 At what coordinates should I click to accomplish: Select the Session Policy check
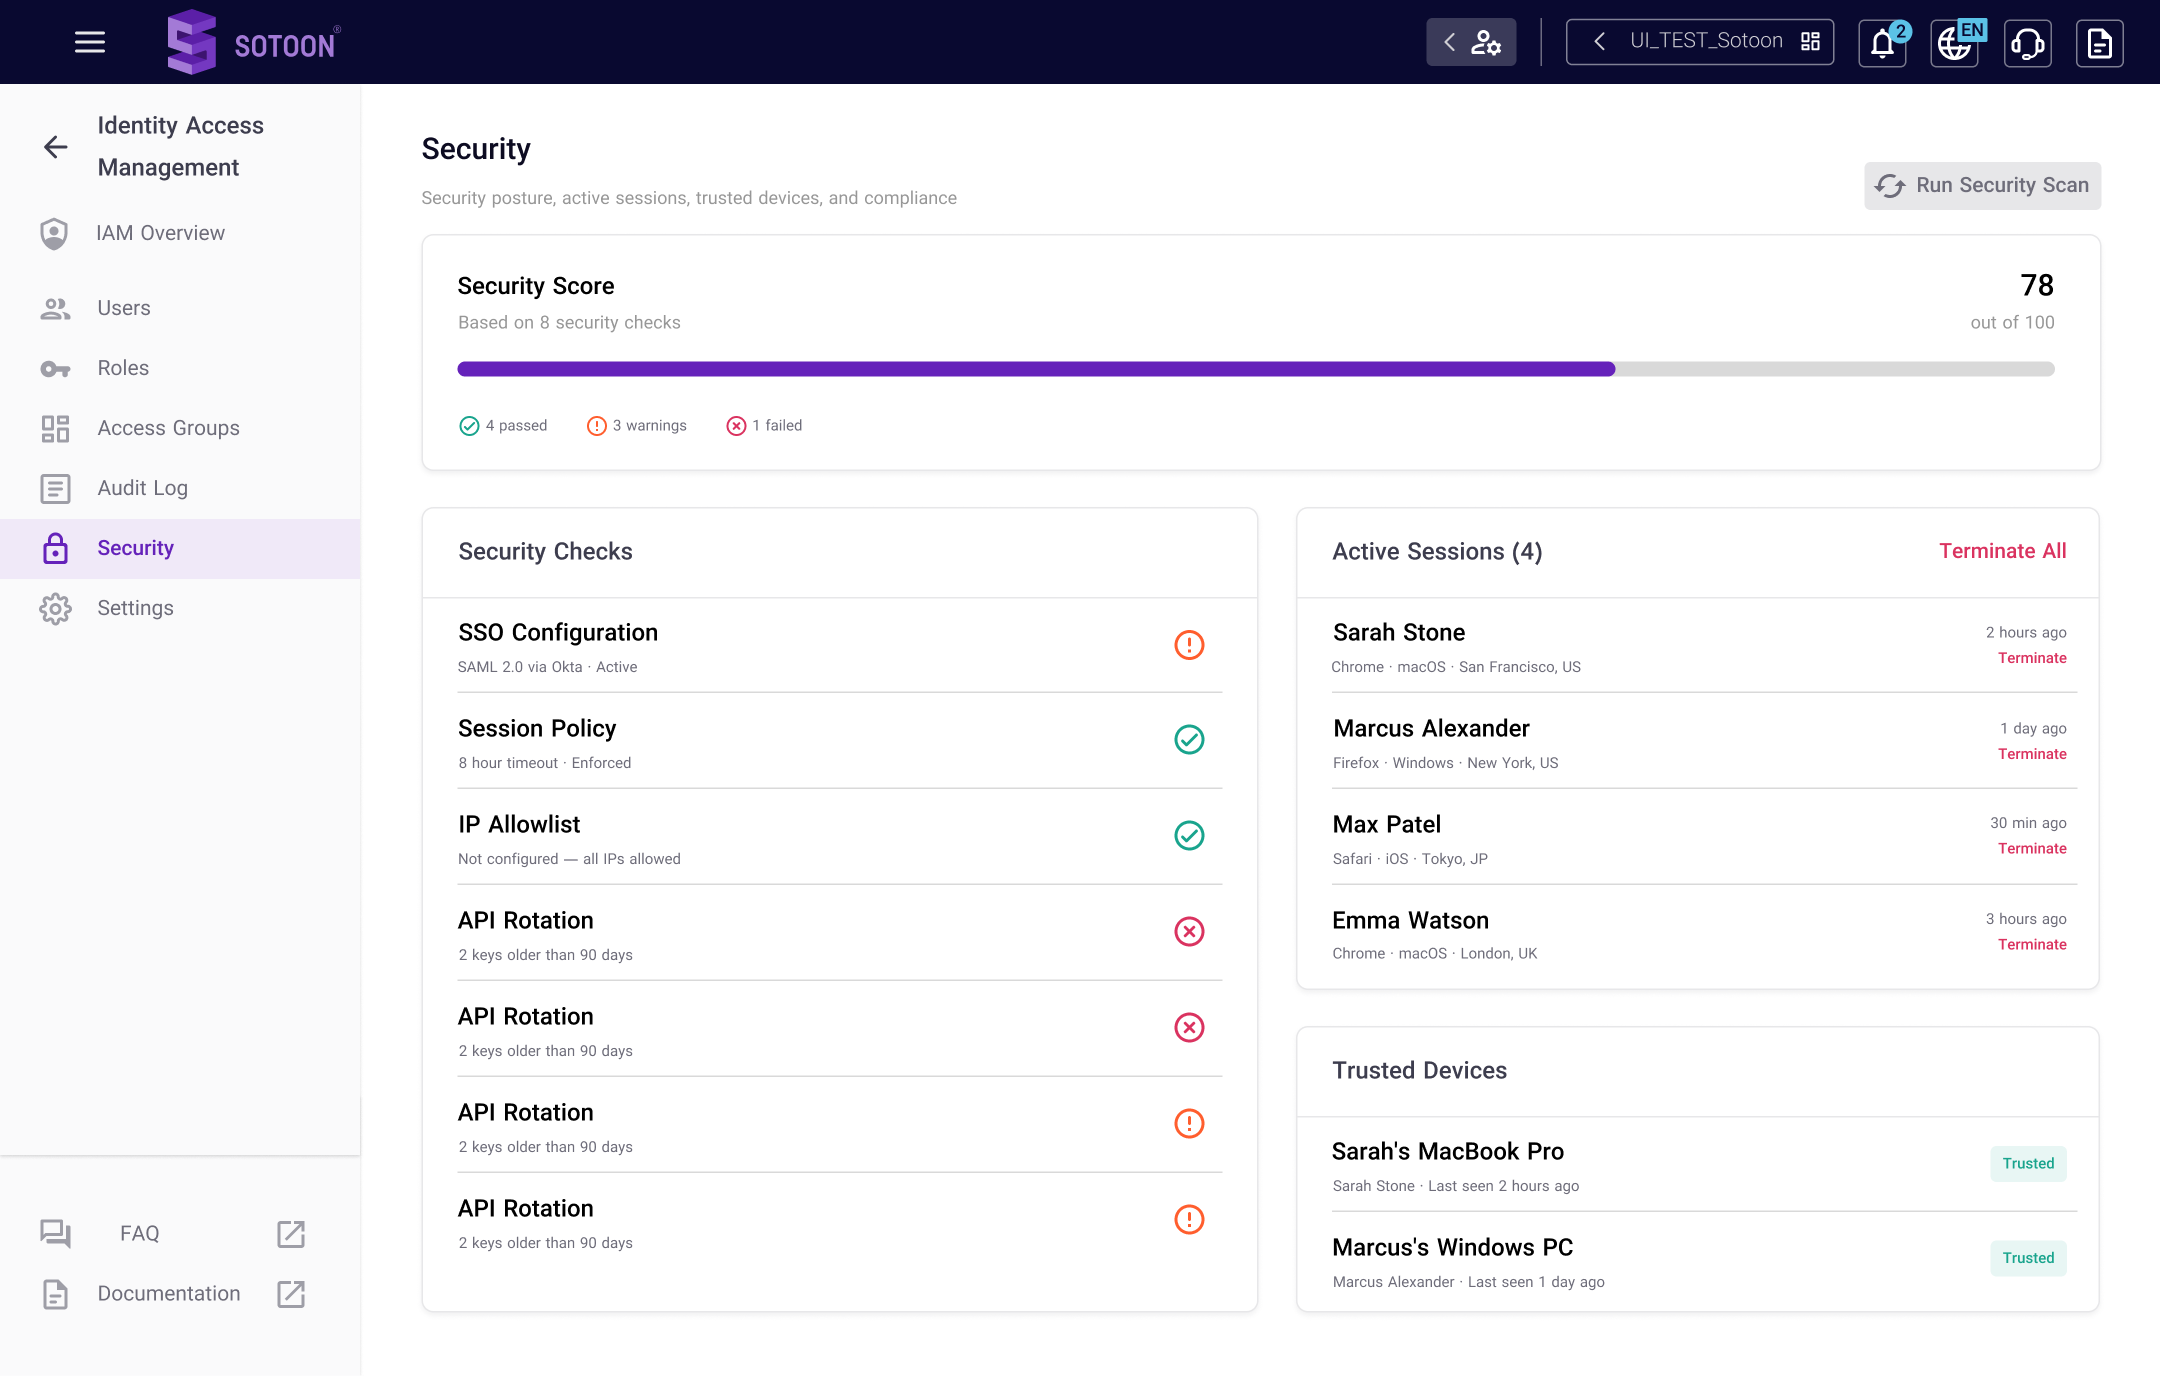tap(839, 742)
